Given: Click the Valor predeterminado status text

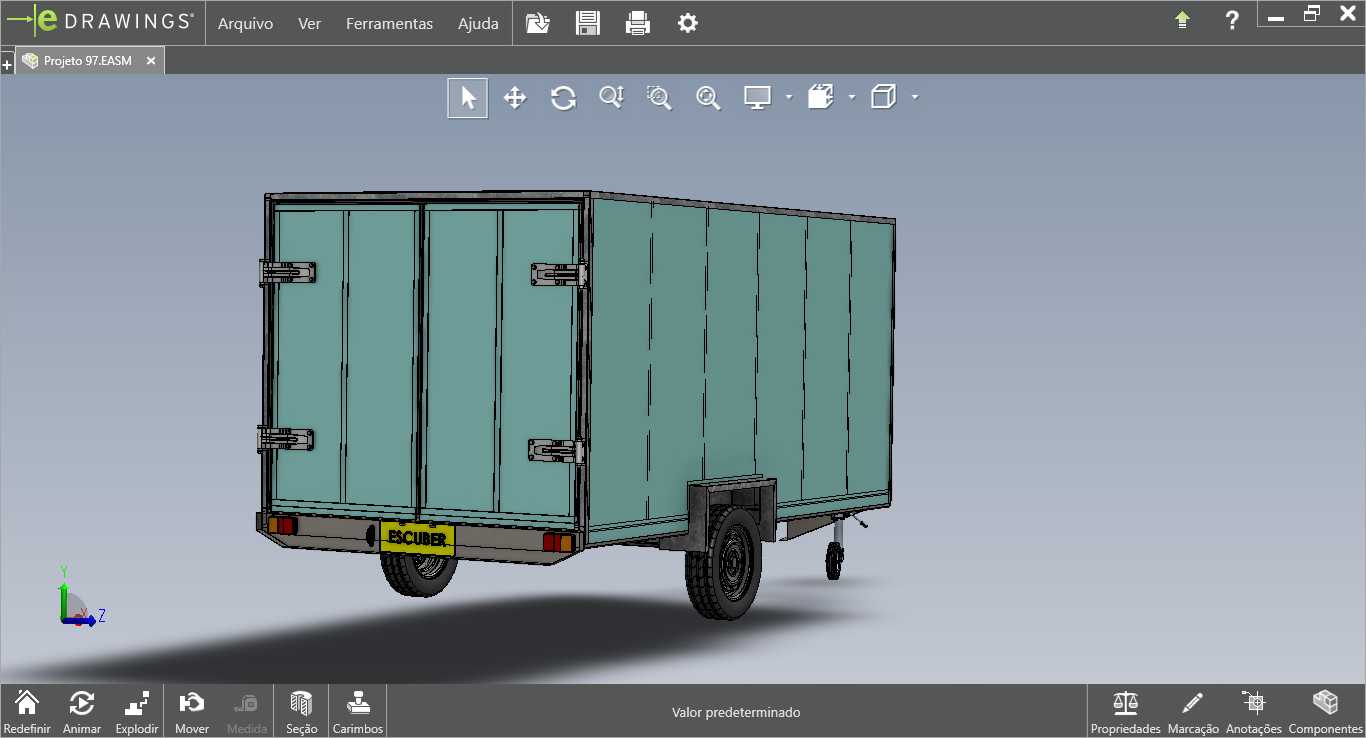Looking at the screenshot, I should click(x=736, y=713).
